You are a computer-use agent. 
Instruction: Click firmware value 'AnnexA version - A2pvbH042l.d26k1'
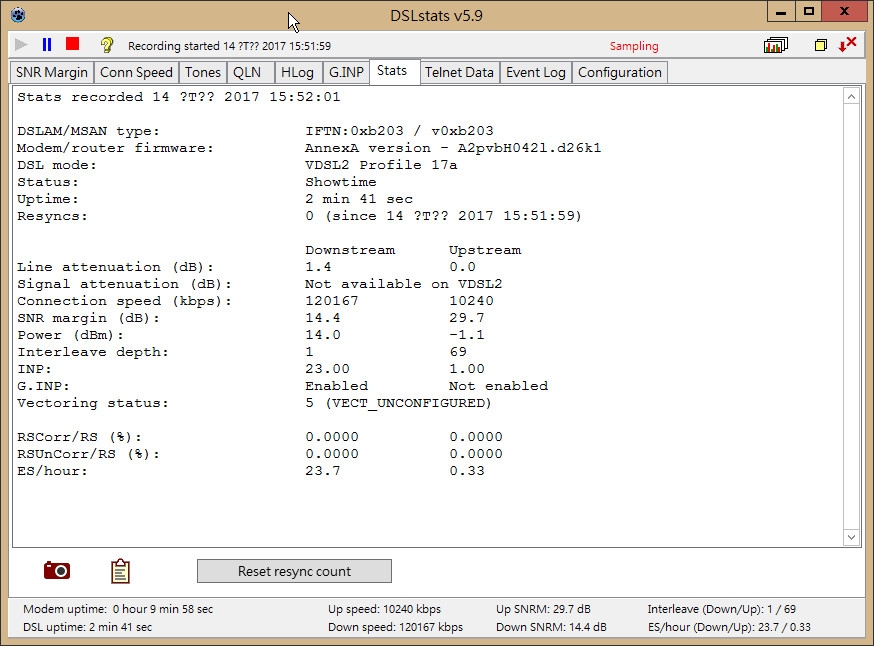pos(453,148)
